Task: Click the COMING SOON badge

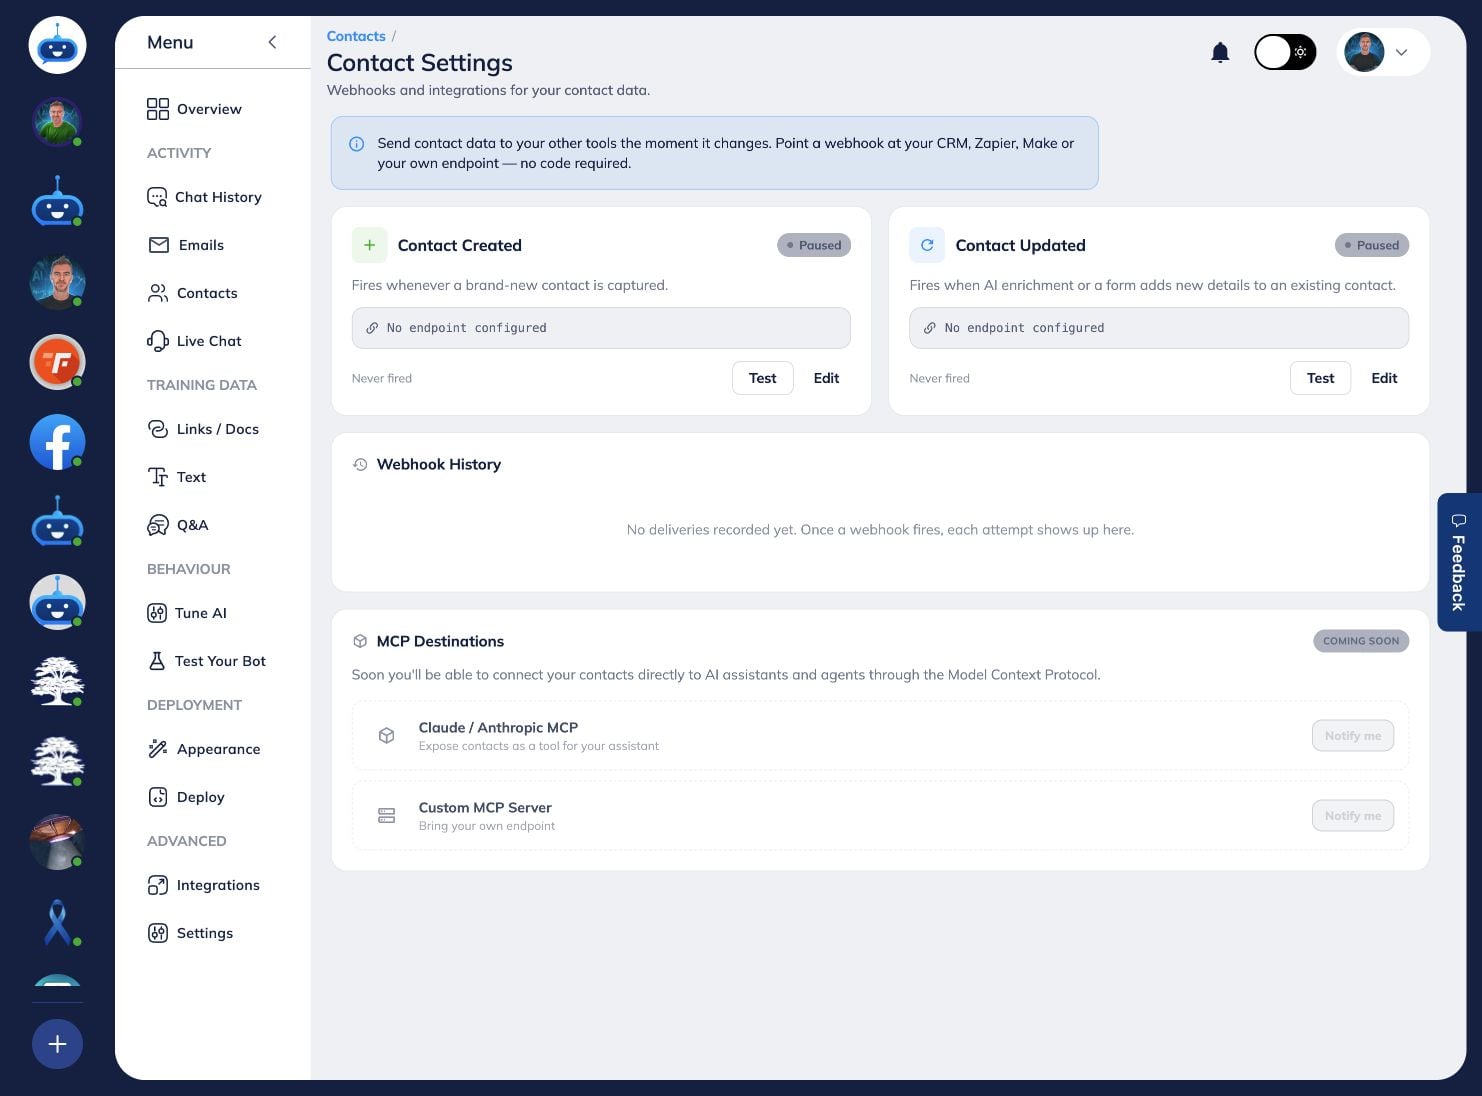Action: [1361, 641]
